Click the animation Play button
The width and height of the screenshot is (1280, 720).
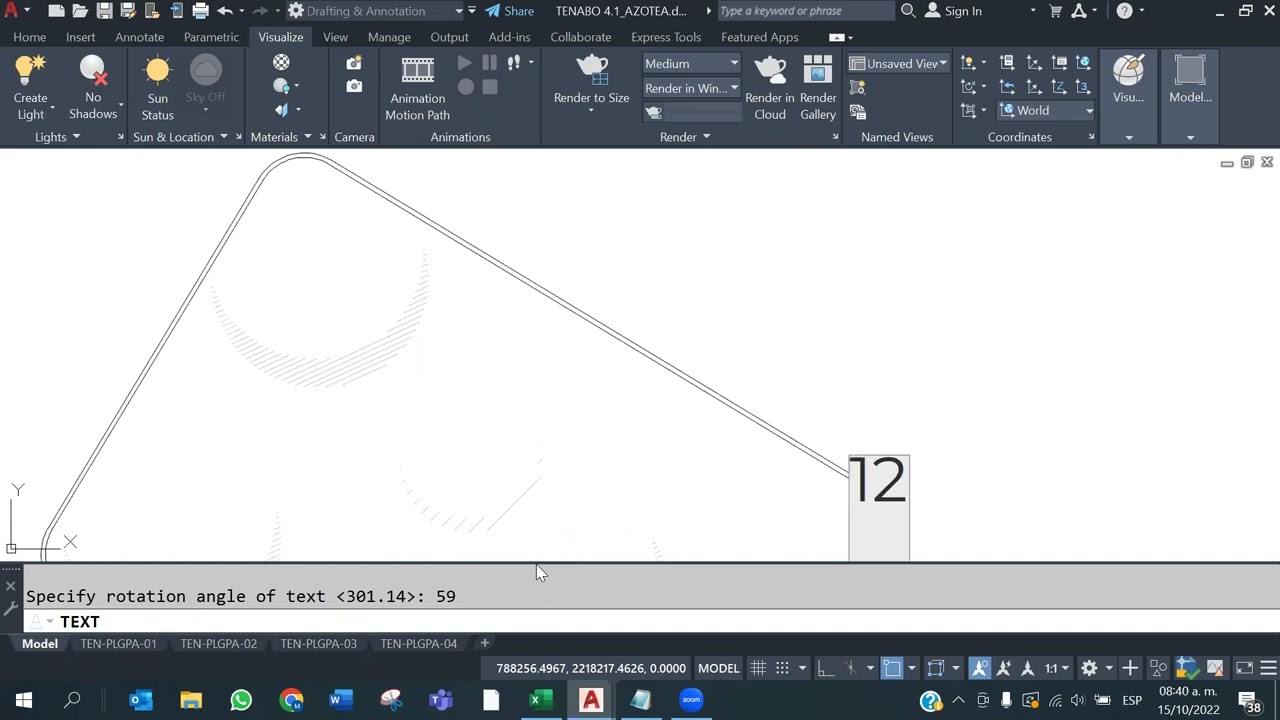[465, 63]
